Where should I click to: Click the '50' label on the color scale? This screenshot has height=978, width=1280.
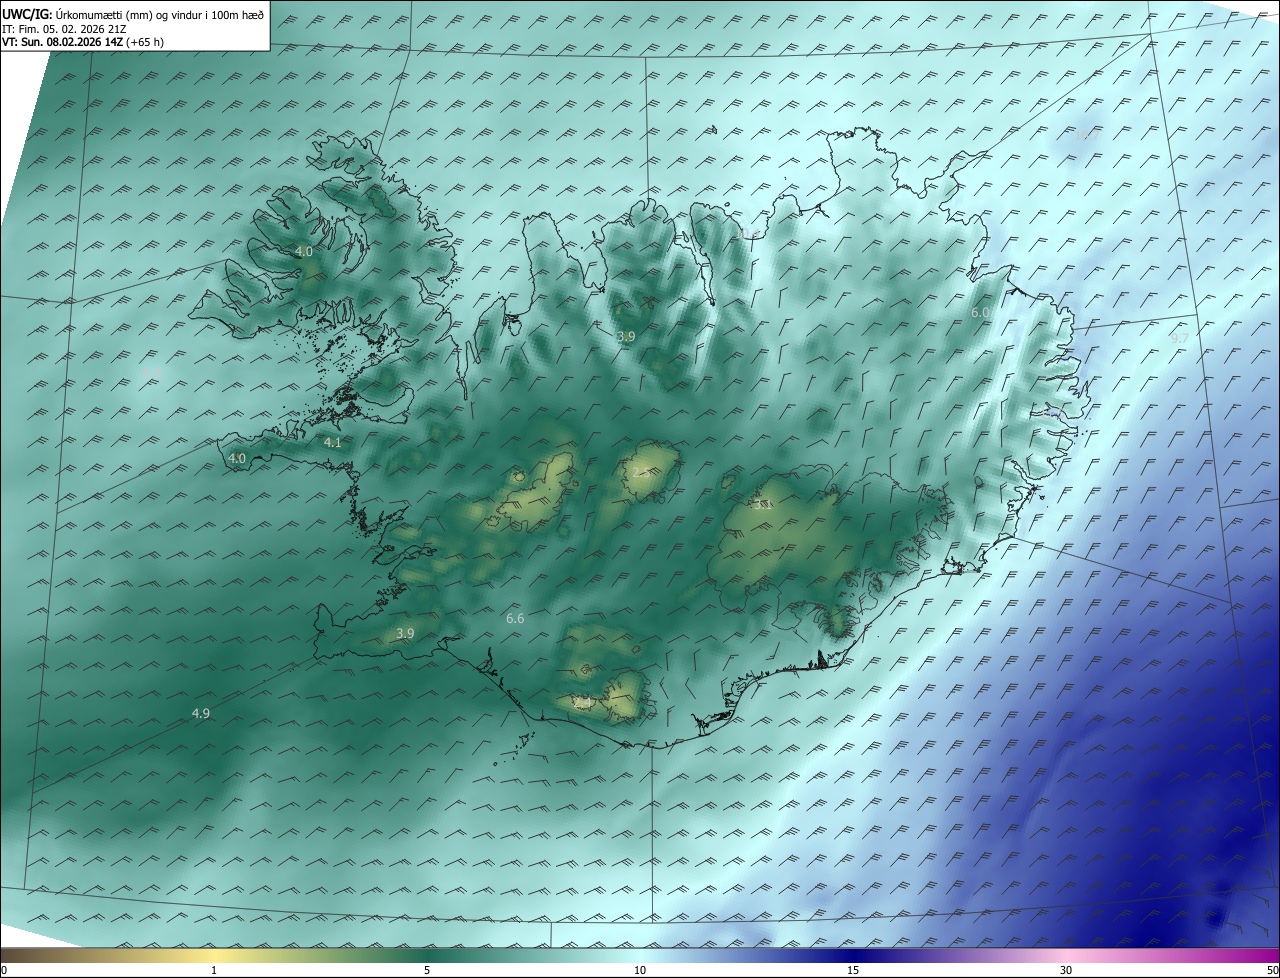(x=1272, y=970)
